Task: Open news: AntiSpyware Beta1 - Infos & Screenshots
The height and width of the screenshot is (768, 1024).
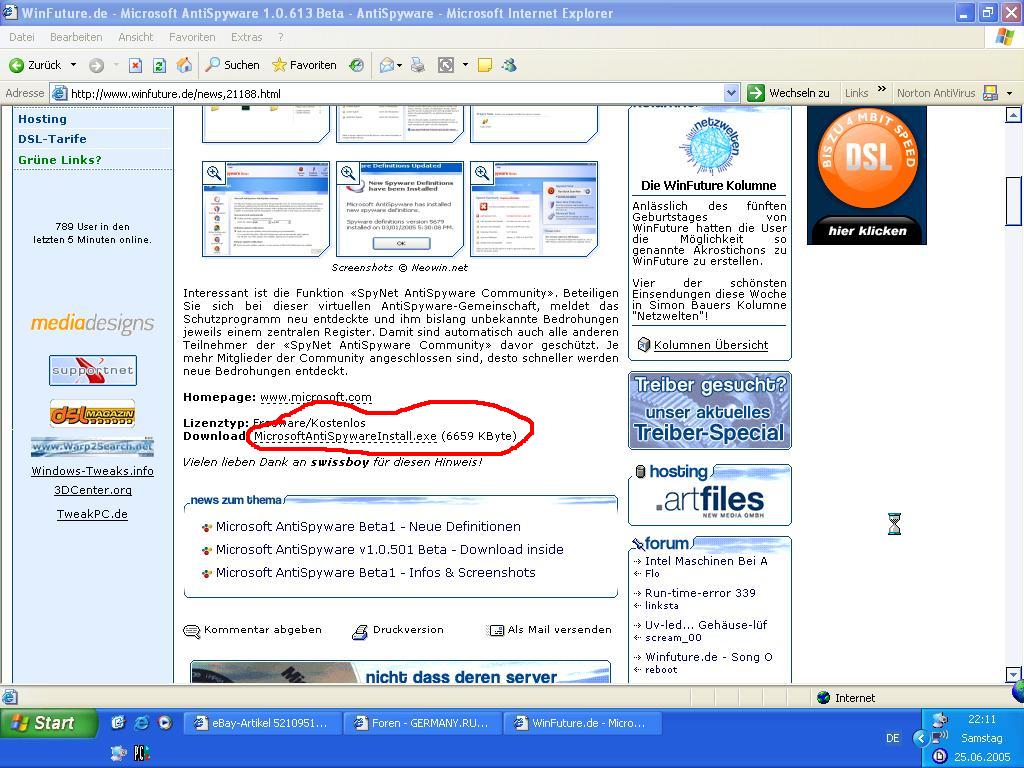Action: pos(376,572)
